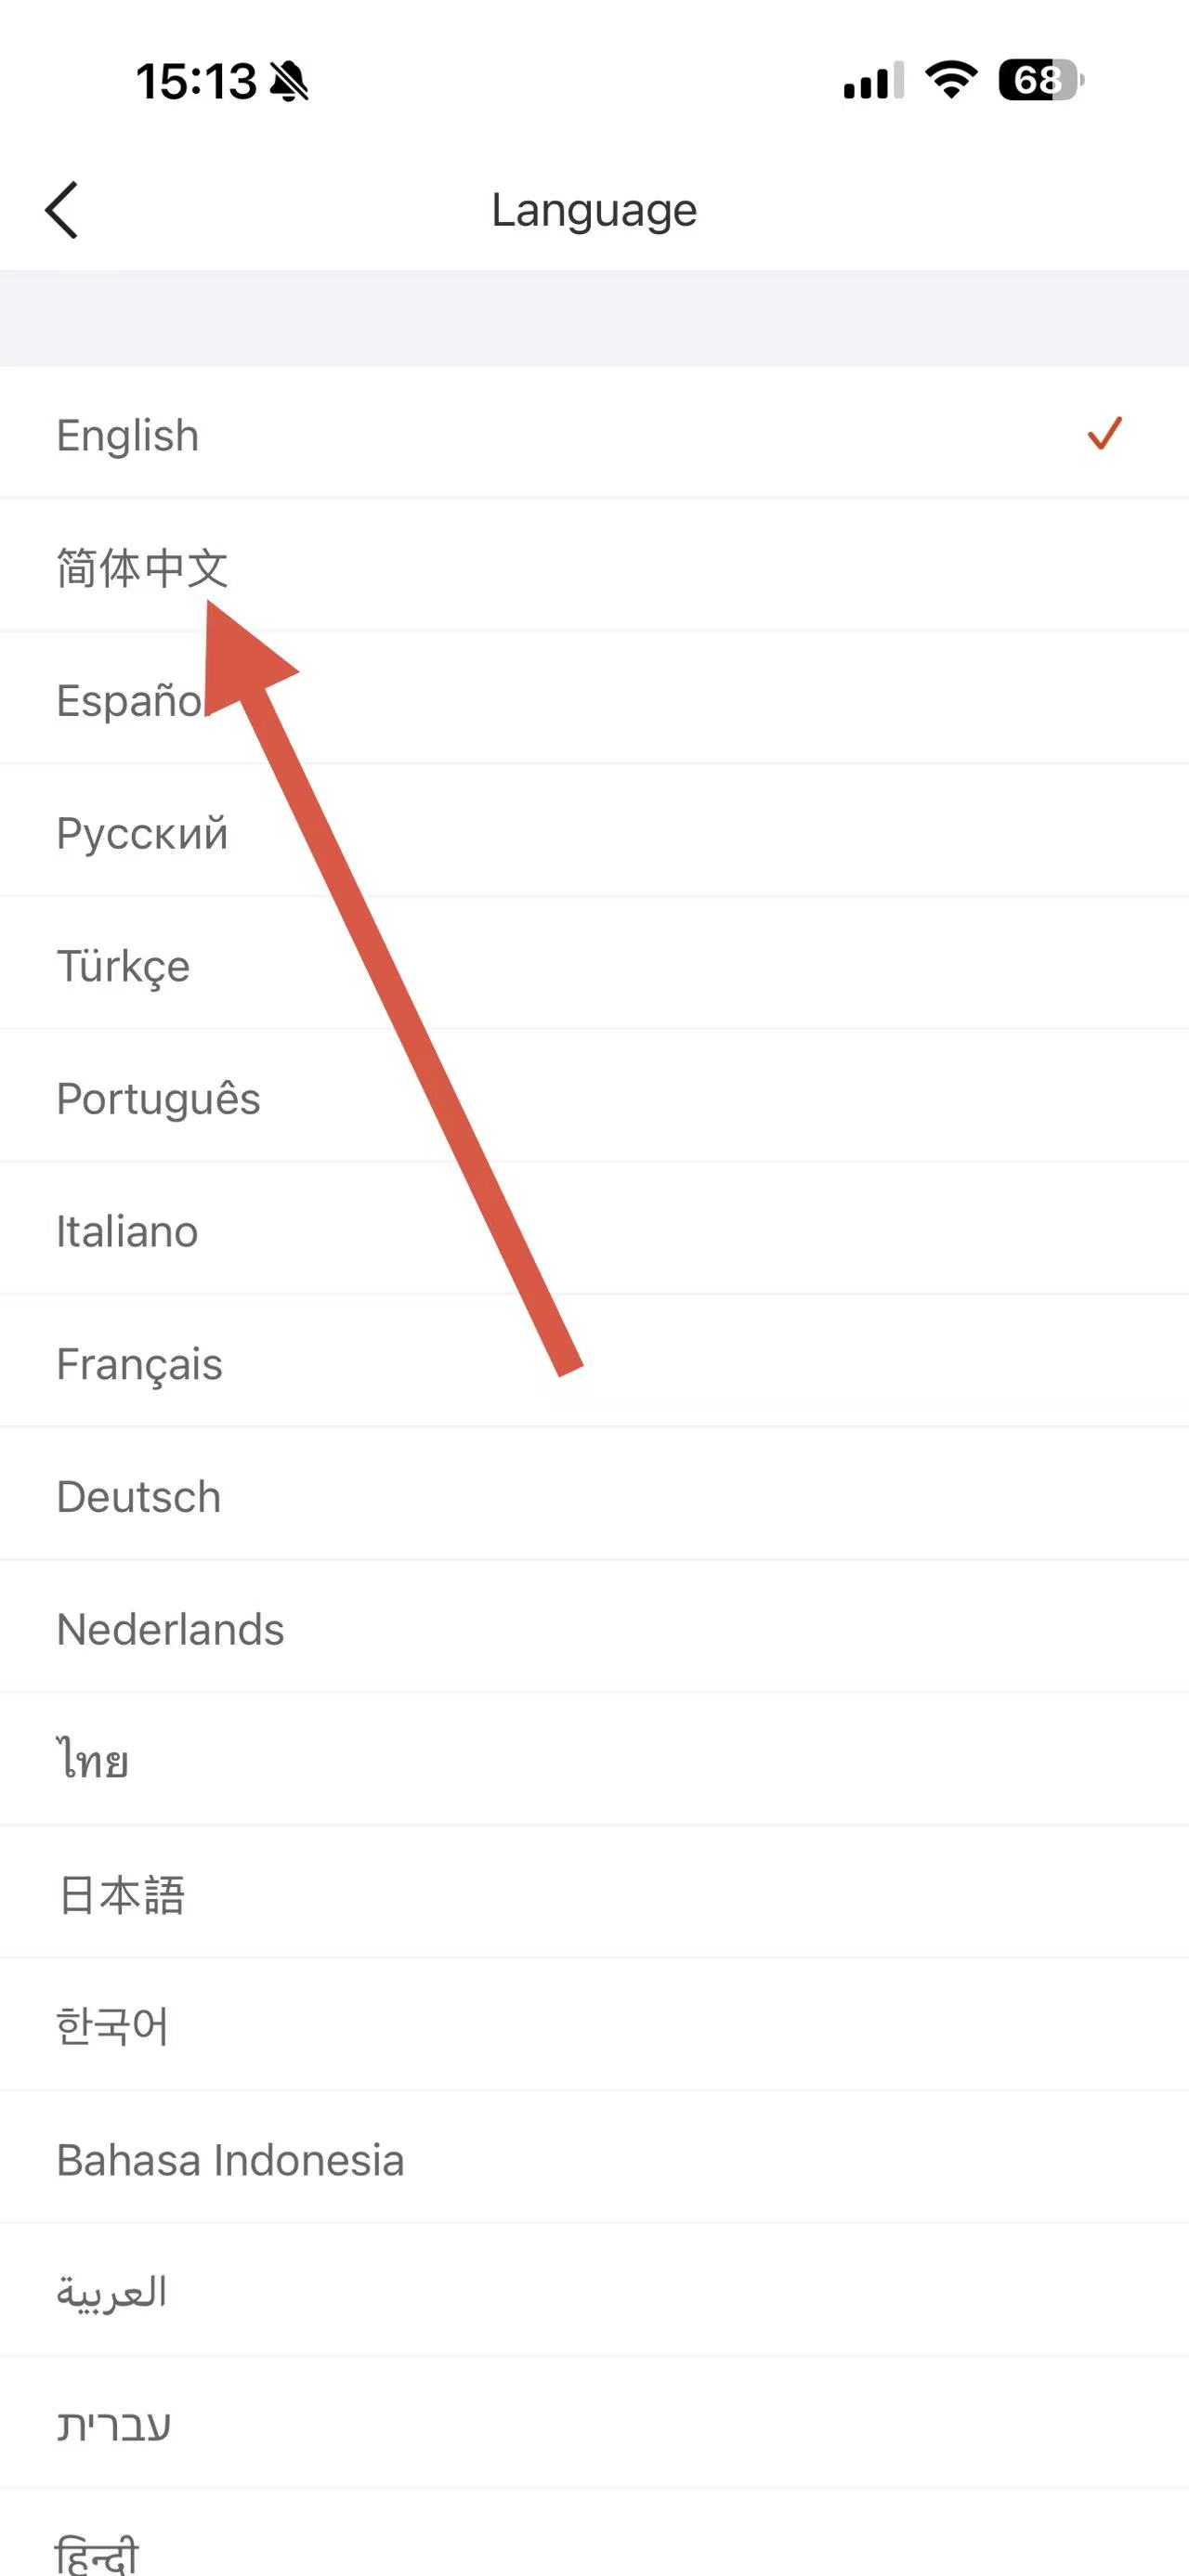1189x2576 pixels.
Task: Select English as the language
Action: pos(128,435)
